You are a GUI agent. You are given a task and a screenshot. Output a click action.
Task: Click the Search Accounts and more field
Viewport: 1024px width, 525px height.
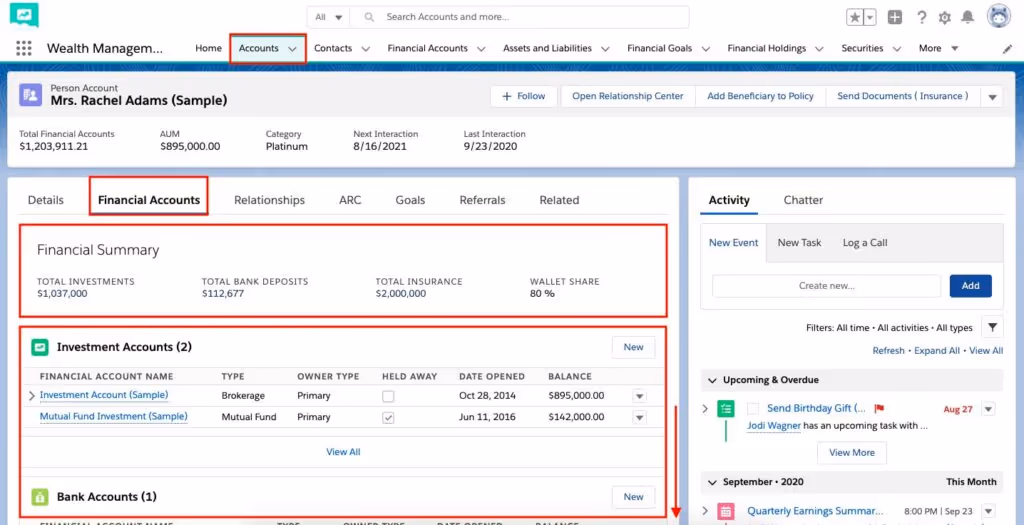point(519,17)
